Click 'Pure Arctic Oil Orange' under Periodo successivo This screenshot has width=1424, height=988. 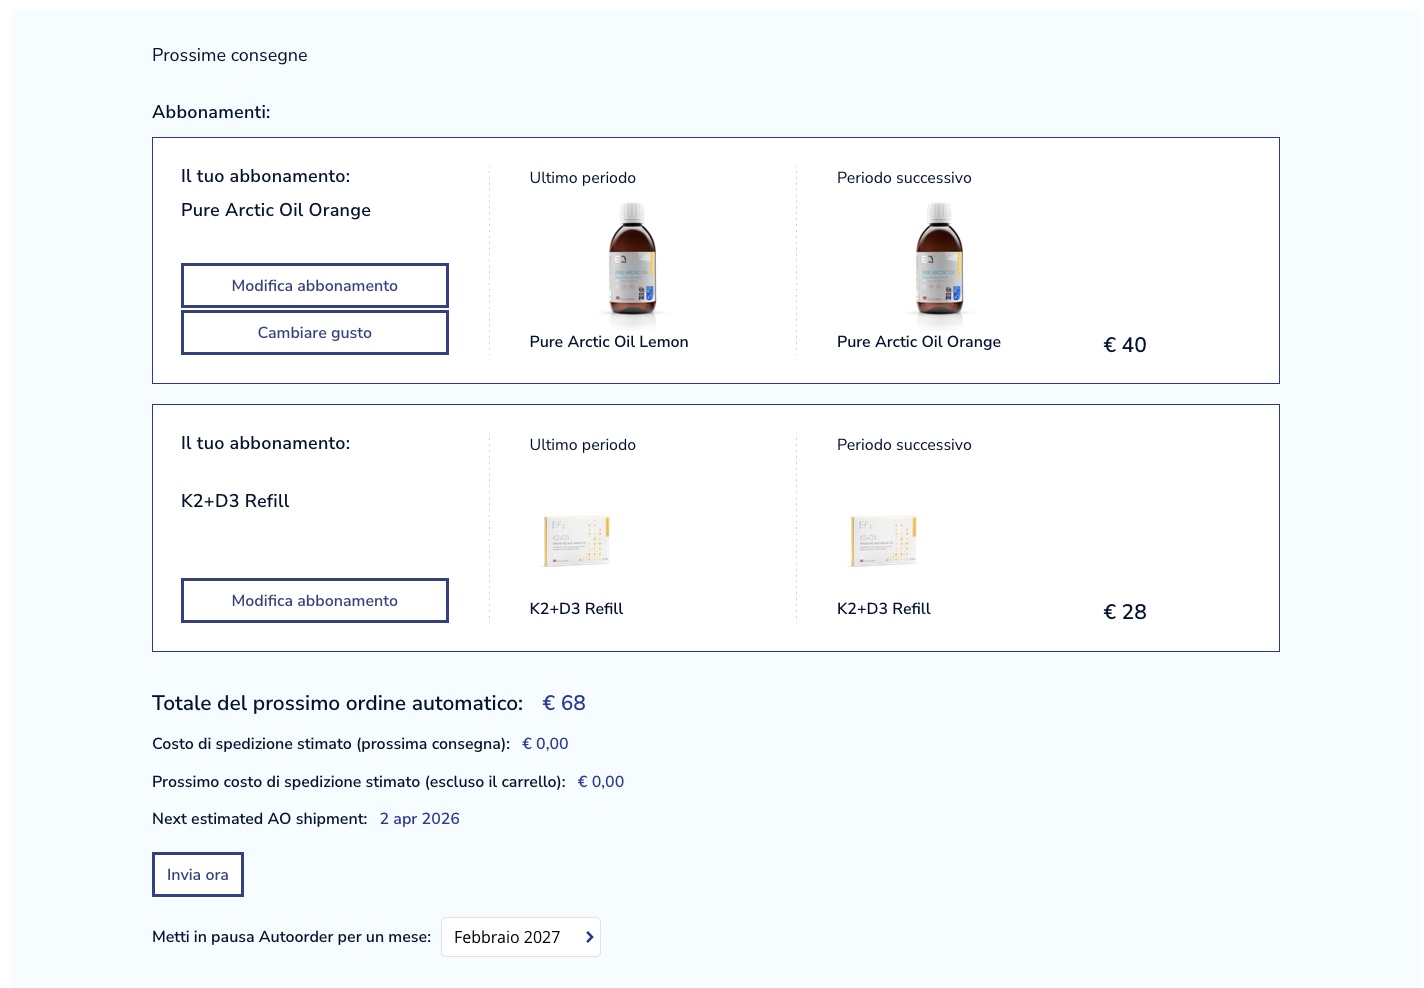919,342
